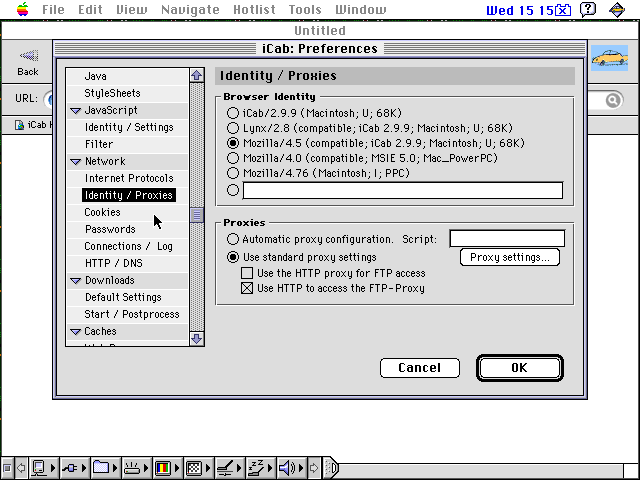Collapse the JavaScript category triangle

point(76,111)
